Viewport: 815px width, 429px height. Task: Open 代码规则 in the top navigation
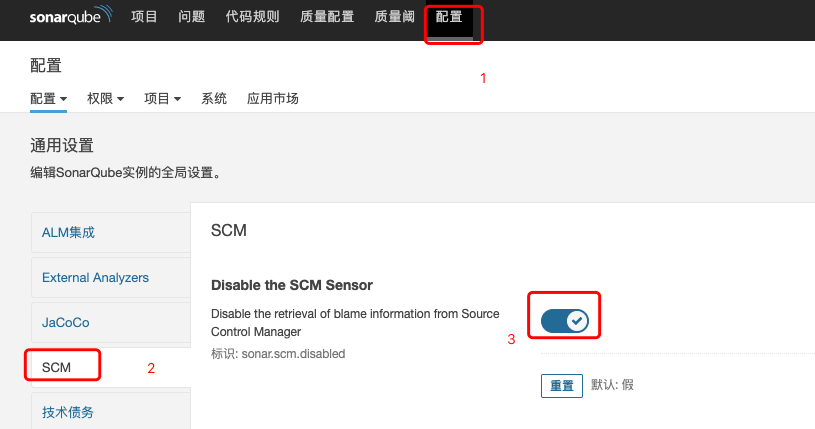(252, 16)
